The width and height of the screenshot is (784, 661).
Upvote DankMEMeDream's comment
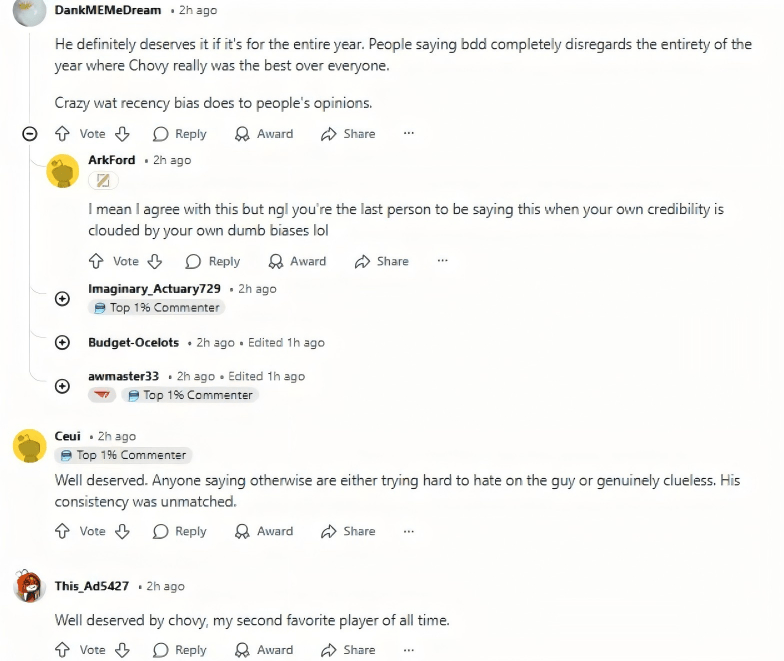tap(62, 134)
